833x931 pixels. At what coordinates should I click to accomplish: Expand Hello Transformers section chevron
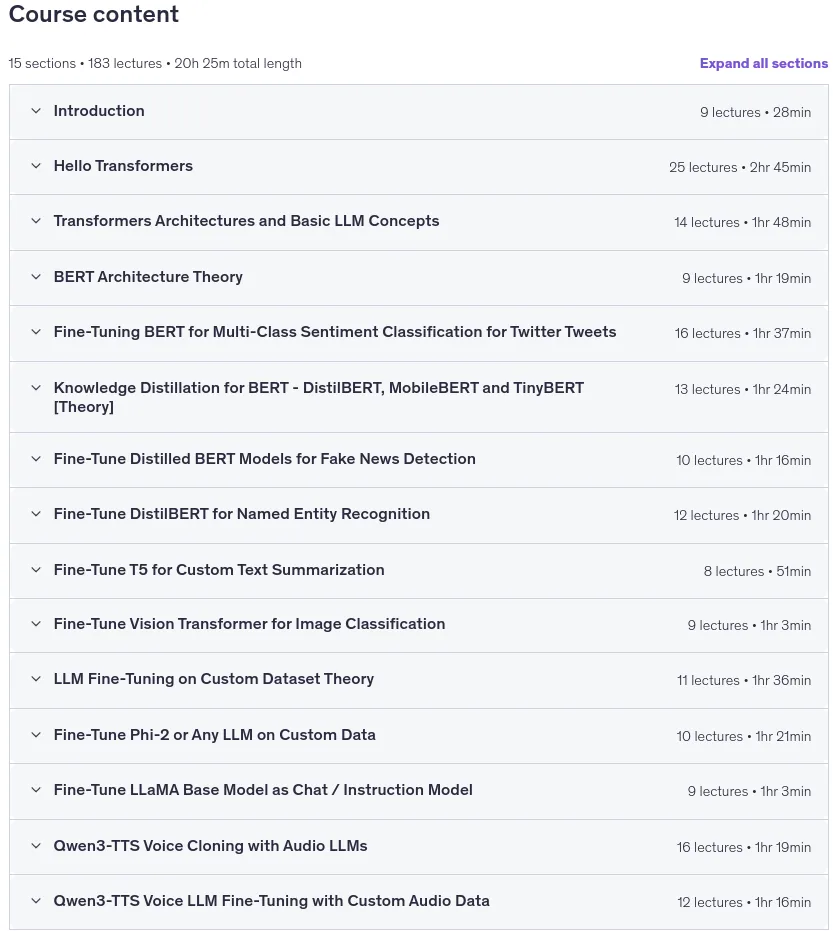pos(36,166)
